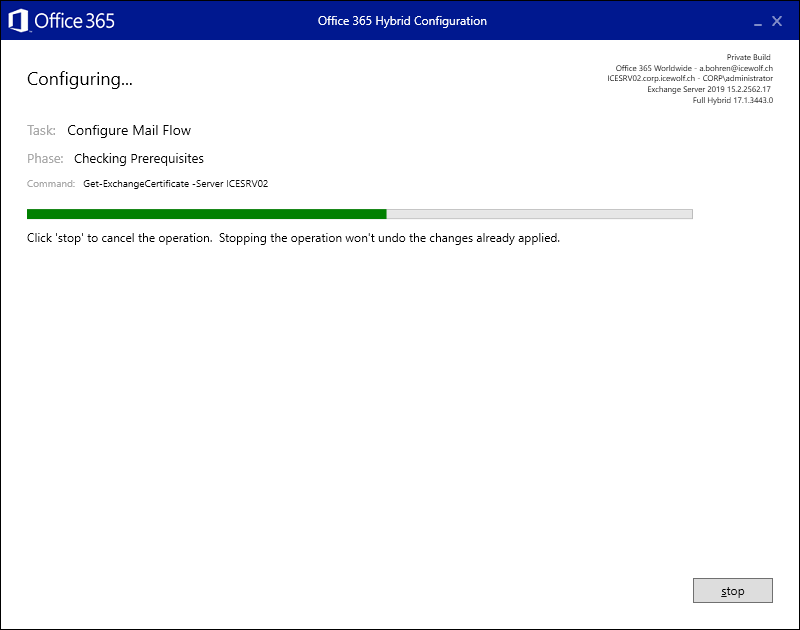Click the 'Command:' label
Viewport: 800px width, 630px height.
pyautogui.click(x=51, y=184)
